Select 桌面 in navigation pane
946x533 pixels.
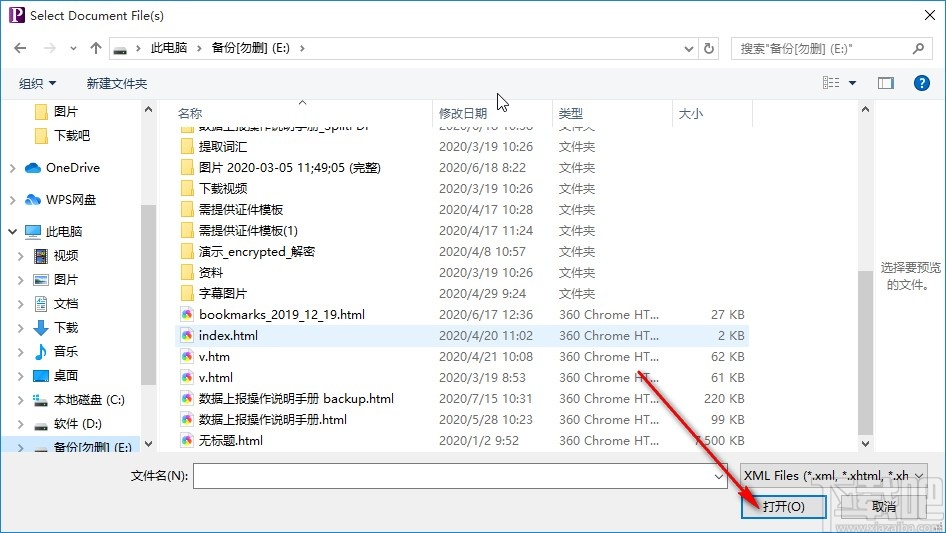point(66,375)
